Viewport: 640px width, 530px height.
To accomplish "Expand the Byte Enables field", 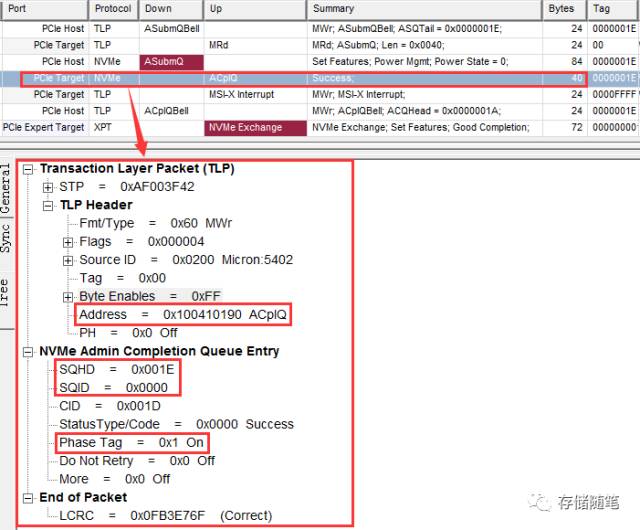I will tap(68, 297).
